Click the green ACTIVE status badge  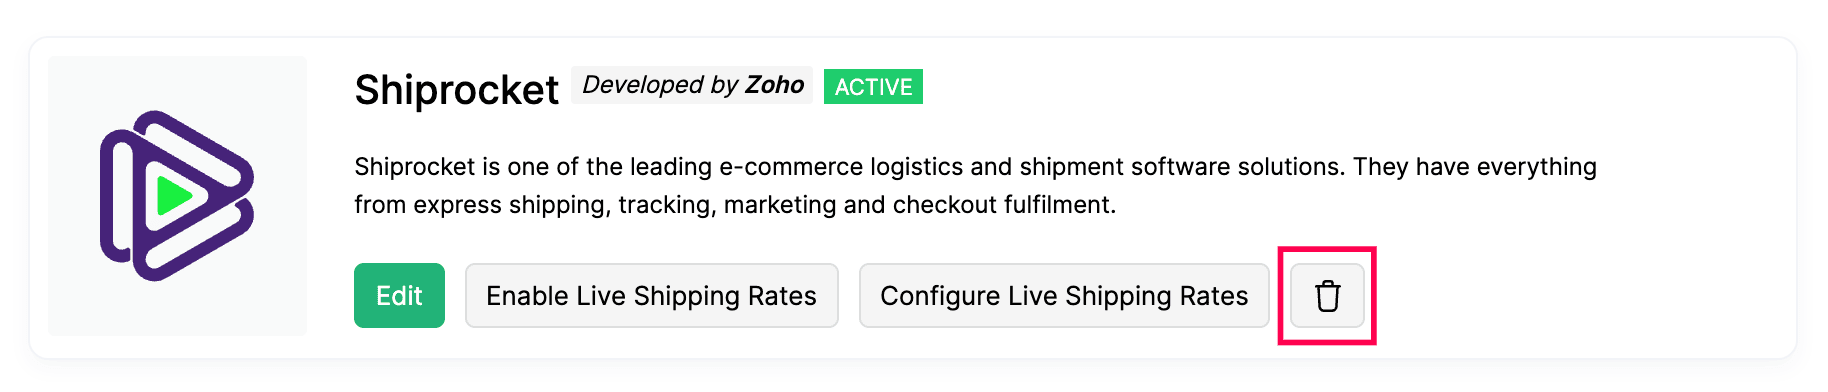(x=873, y=87)
